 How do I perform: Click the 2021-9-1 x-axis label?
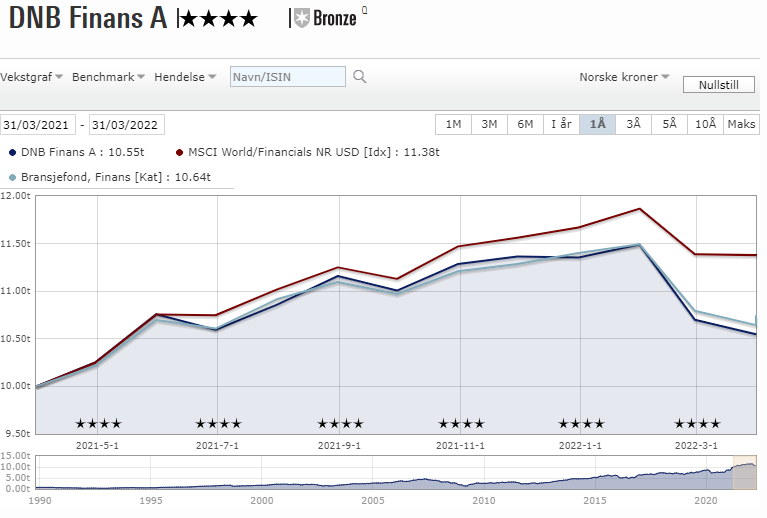(339, 446)
